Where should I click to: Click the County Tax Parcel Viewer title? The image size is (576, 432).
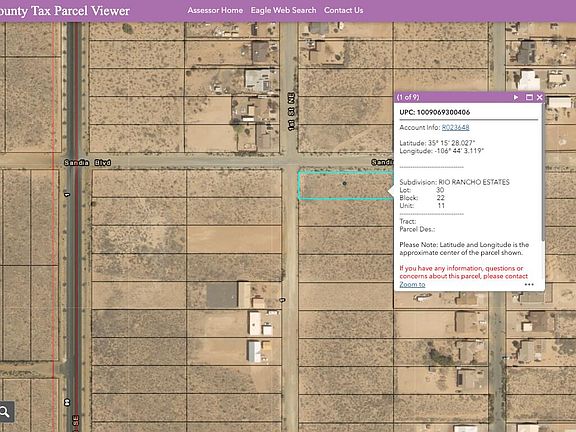coord(65,11)
